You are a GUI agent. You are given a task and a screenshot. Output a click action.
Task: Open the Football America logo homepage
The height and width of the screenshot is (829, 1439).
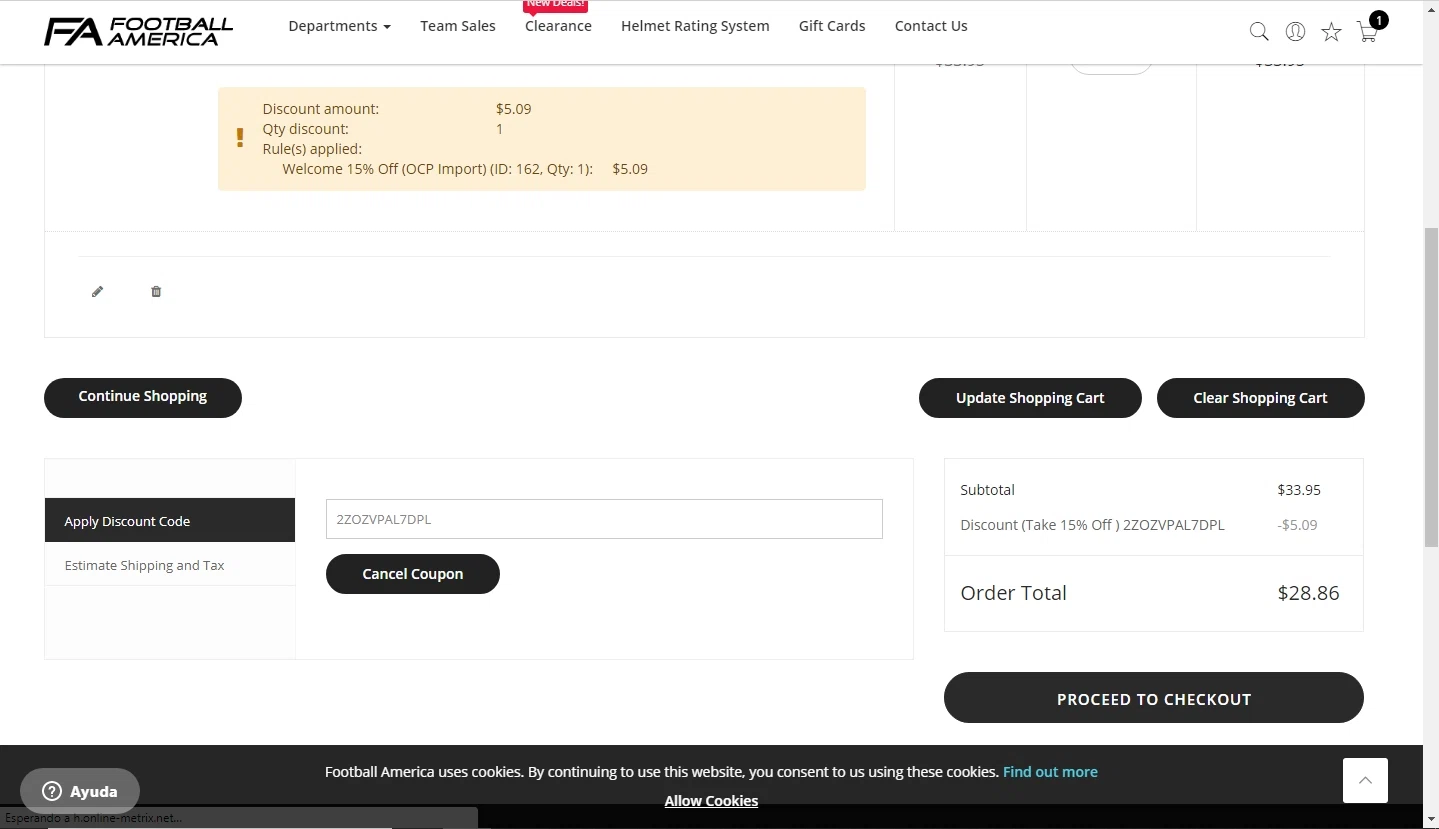pos(138,31)
